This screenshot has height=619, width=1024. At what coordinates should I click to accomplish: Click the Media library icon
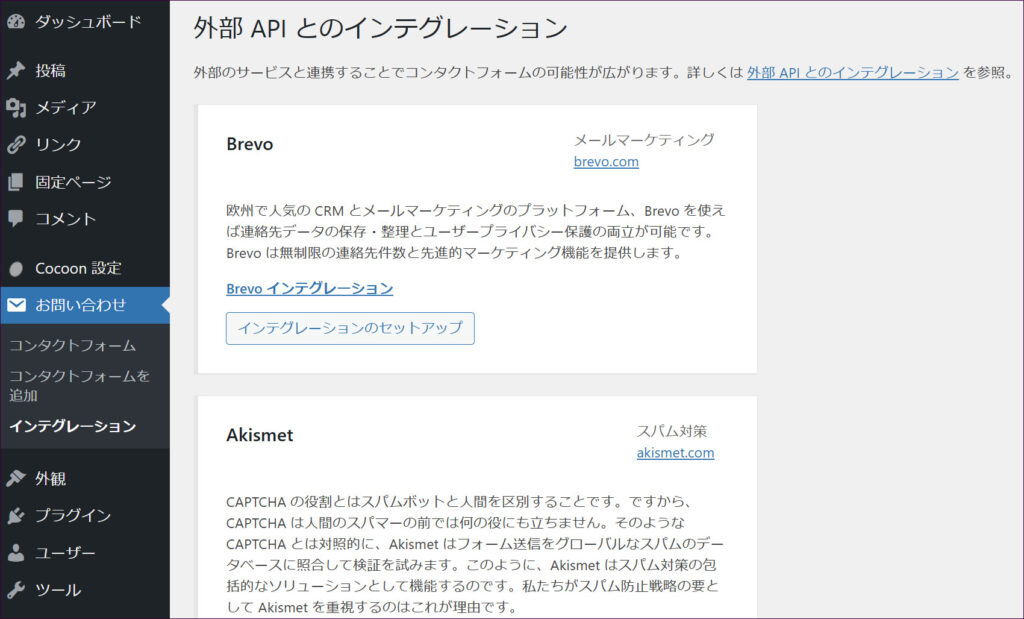pos(16,108)
